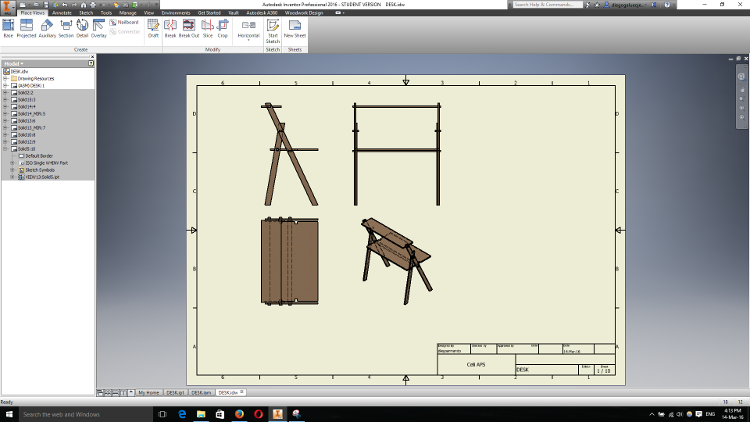Click the Start button
Screen dimensions: 750x422
9,414
